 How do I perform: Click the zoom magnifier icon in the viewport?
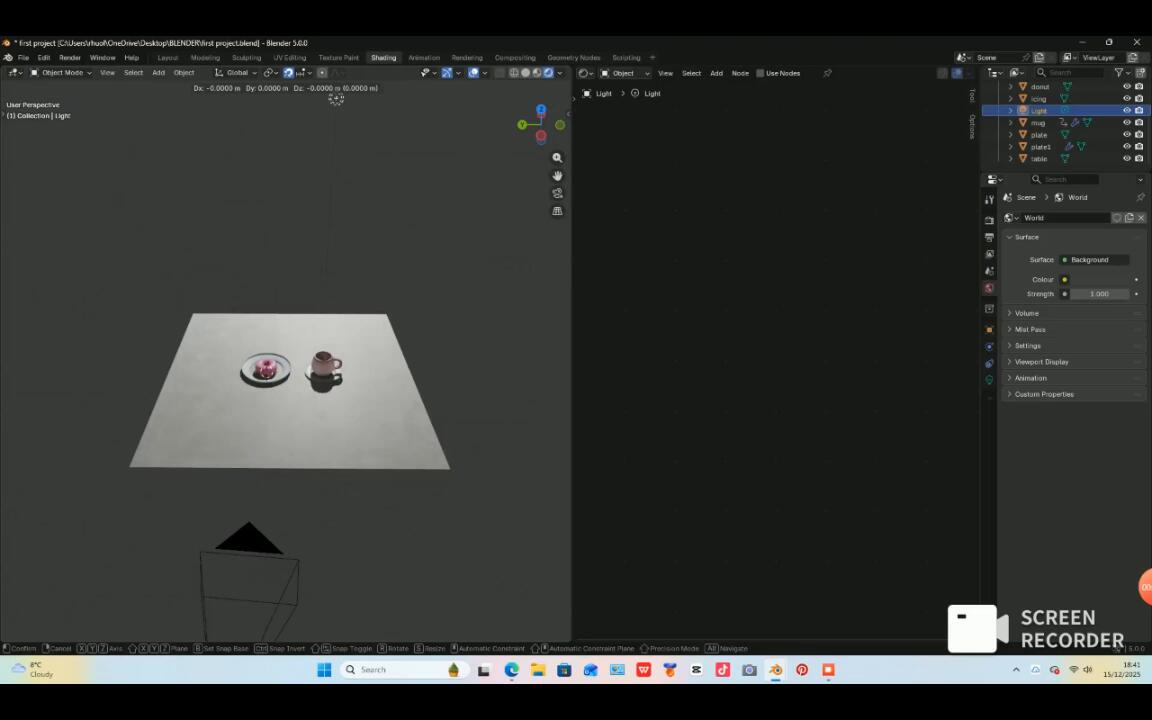557,158
